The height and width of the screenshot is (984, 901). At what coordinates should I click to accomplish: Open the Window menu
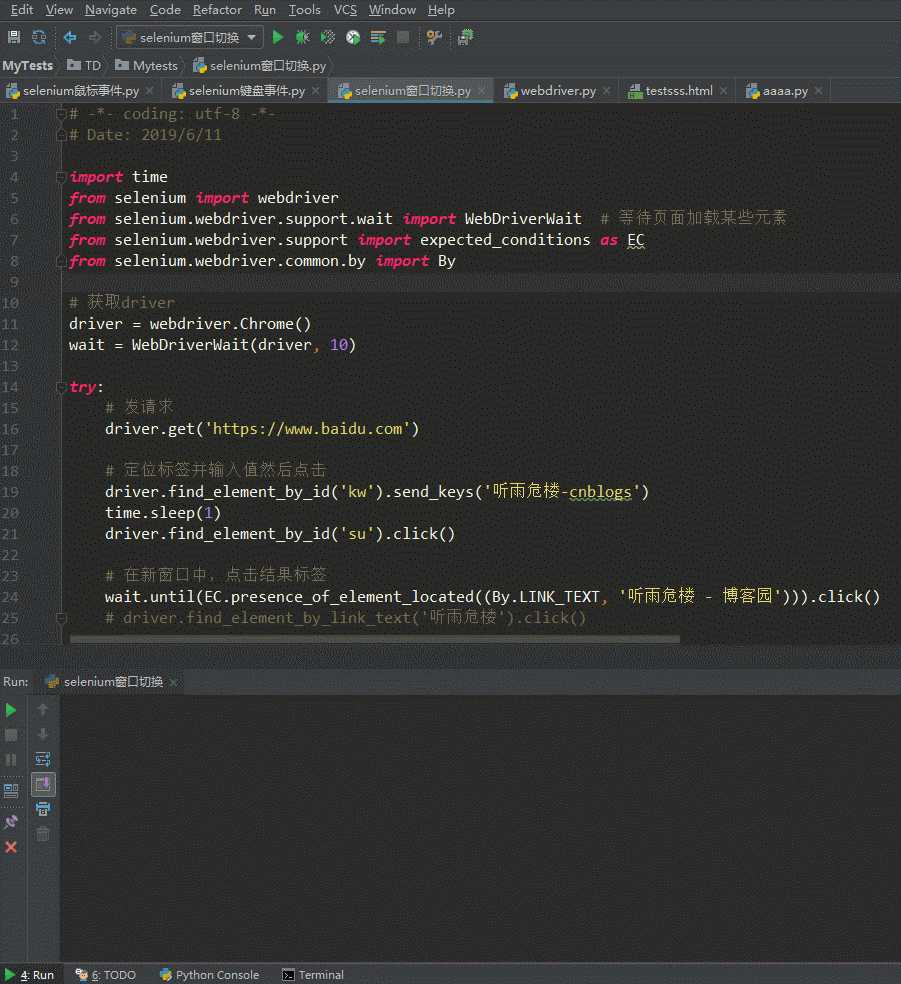tap(392, 10)
